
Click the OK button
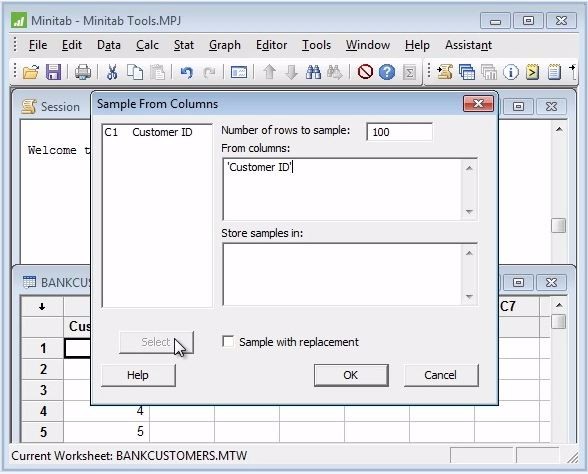[351, 375]
